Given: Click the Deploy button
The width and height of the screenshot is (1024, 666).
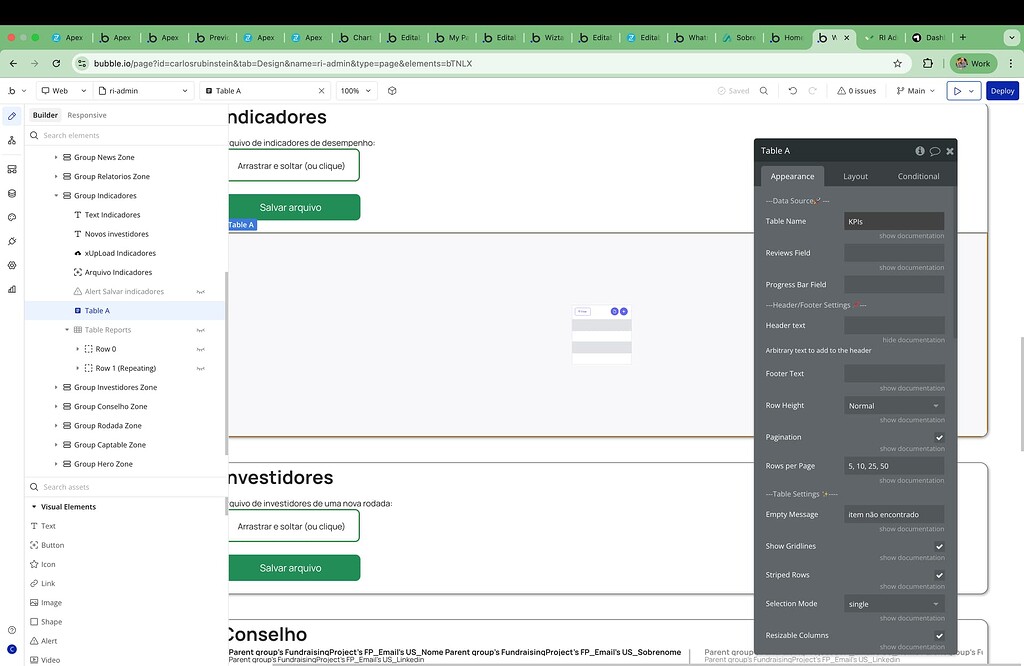Looking at the screenshot, I should tap(1002, 90).
